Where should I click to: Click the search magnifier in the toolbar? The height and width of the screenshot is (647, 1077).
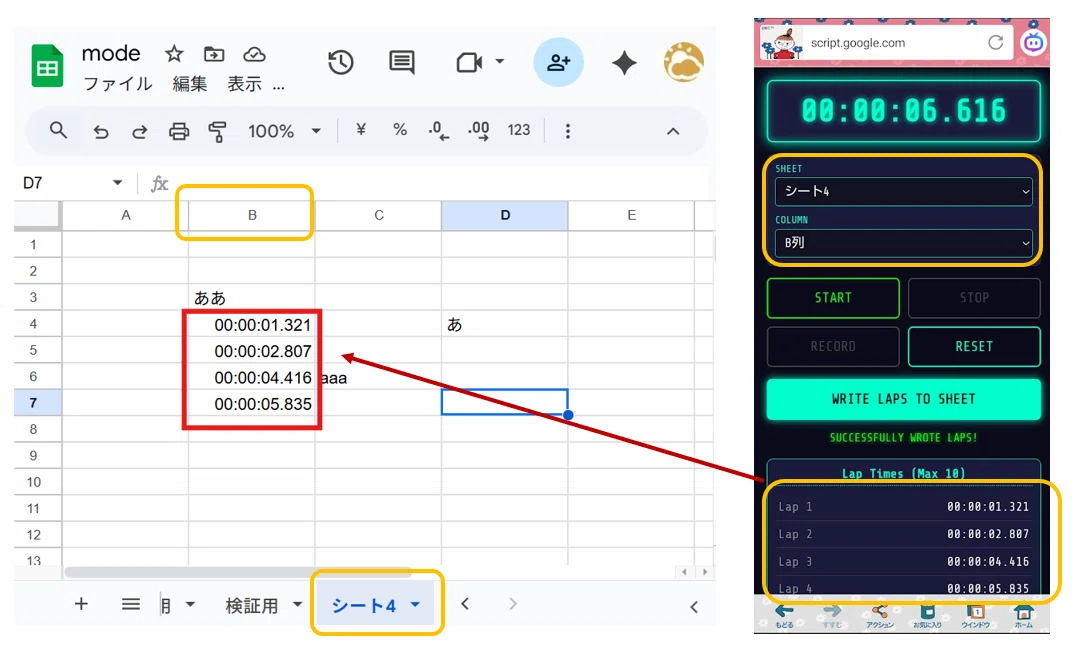tap(58, 130)
